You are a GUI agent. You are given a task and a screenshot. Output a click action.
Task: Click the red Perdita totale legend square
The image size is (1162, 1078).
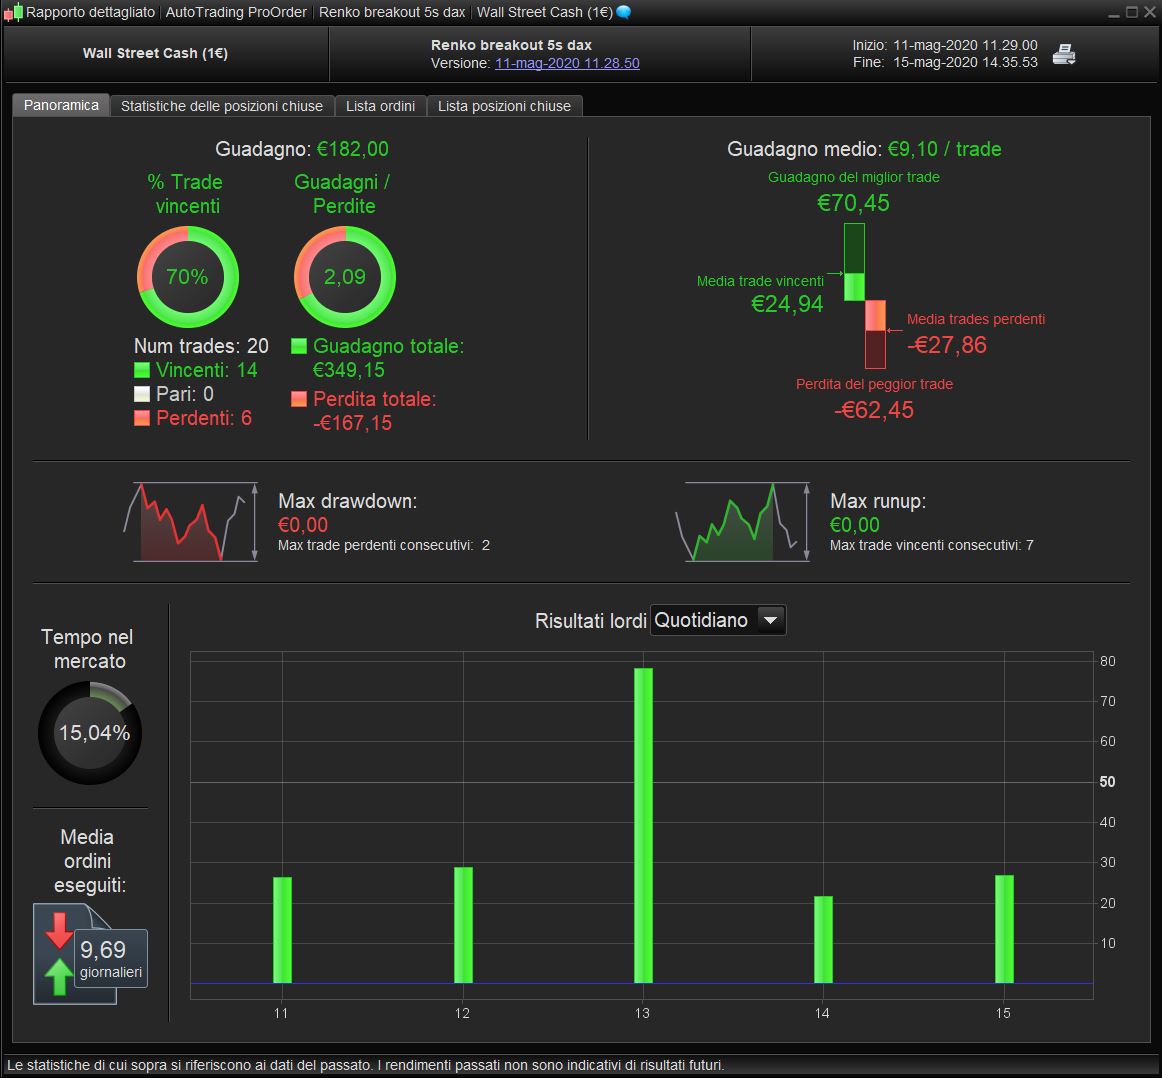[x=299, y=399]
